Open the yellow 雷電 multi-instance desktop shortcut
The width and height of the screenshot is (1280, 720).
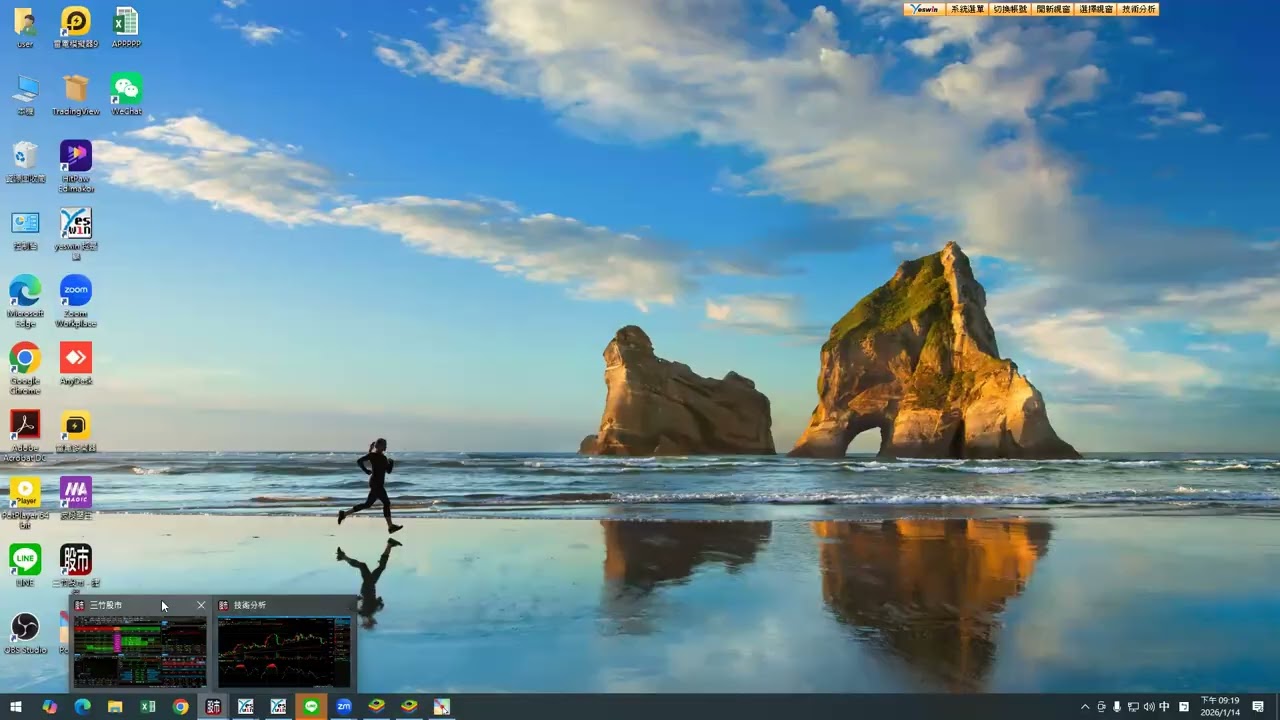coord(76,431)
